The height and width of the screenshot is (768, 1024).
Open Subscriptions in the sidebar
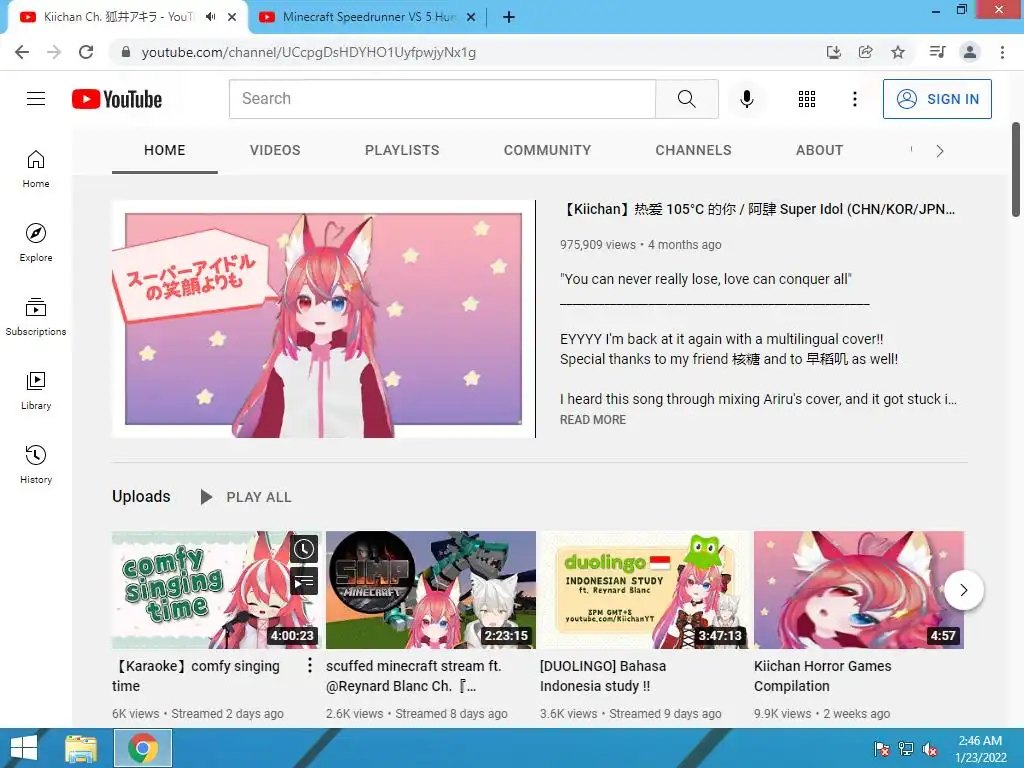pyautogui.click(x=36, y=317)
